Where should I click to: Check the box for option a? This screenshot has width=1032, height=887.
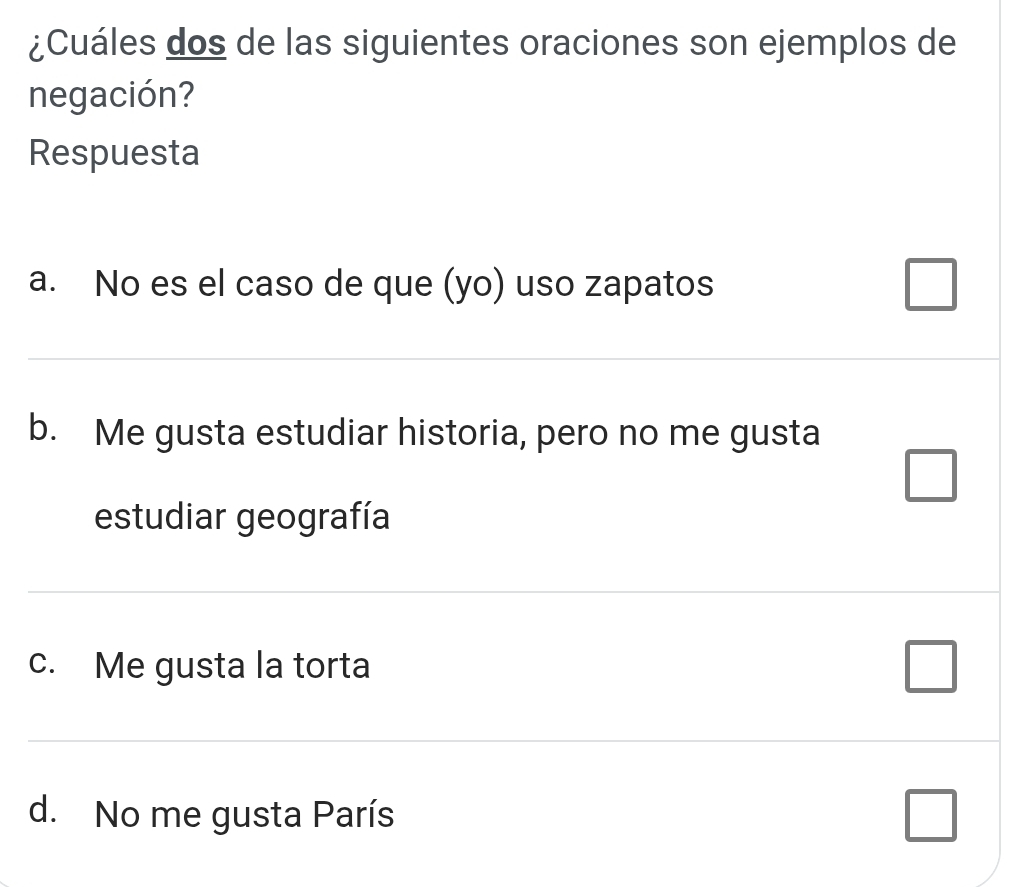(931, 285)
